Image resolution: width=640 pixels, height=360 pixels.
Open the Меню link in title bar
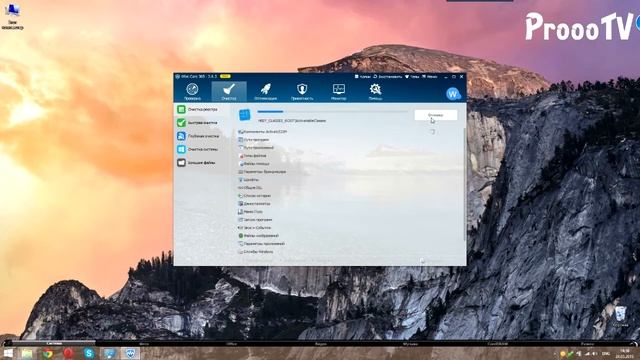pos(430,76)
